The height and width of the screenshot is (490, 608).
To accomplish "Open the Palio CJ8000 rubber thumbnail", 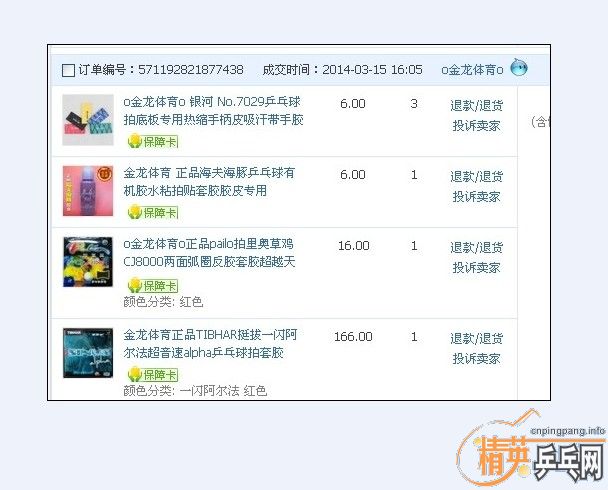I will (x=88, y=262).
